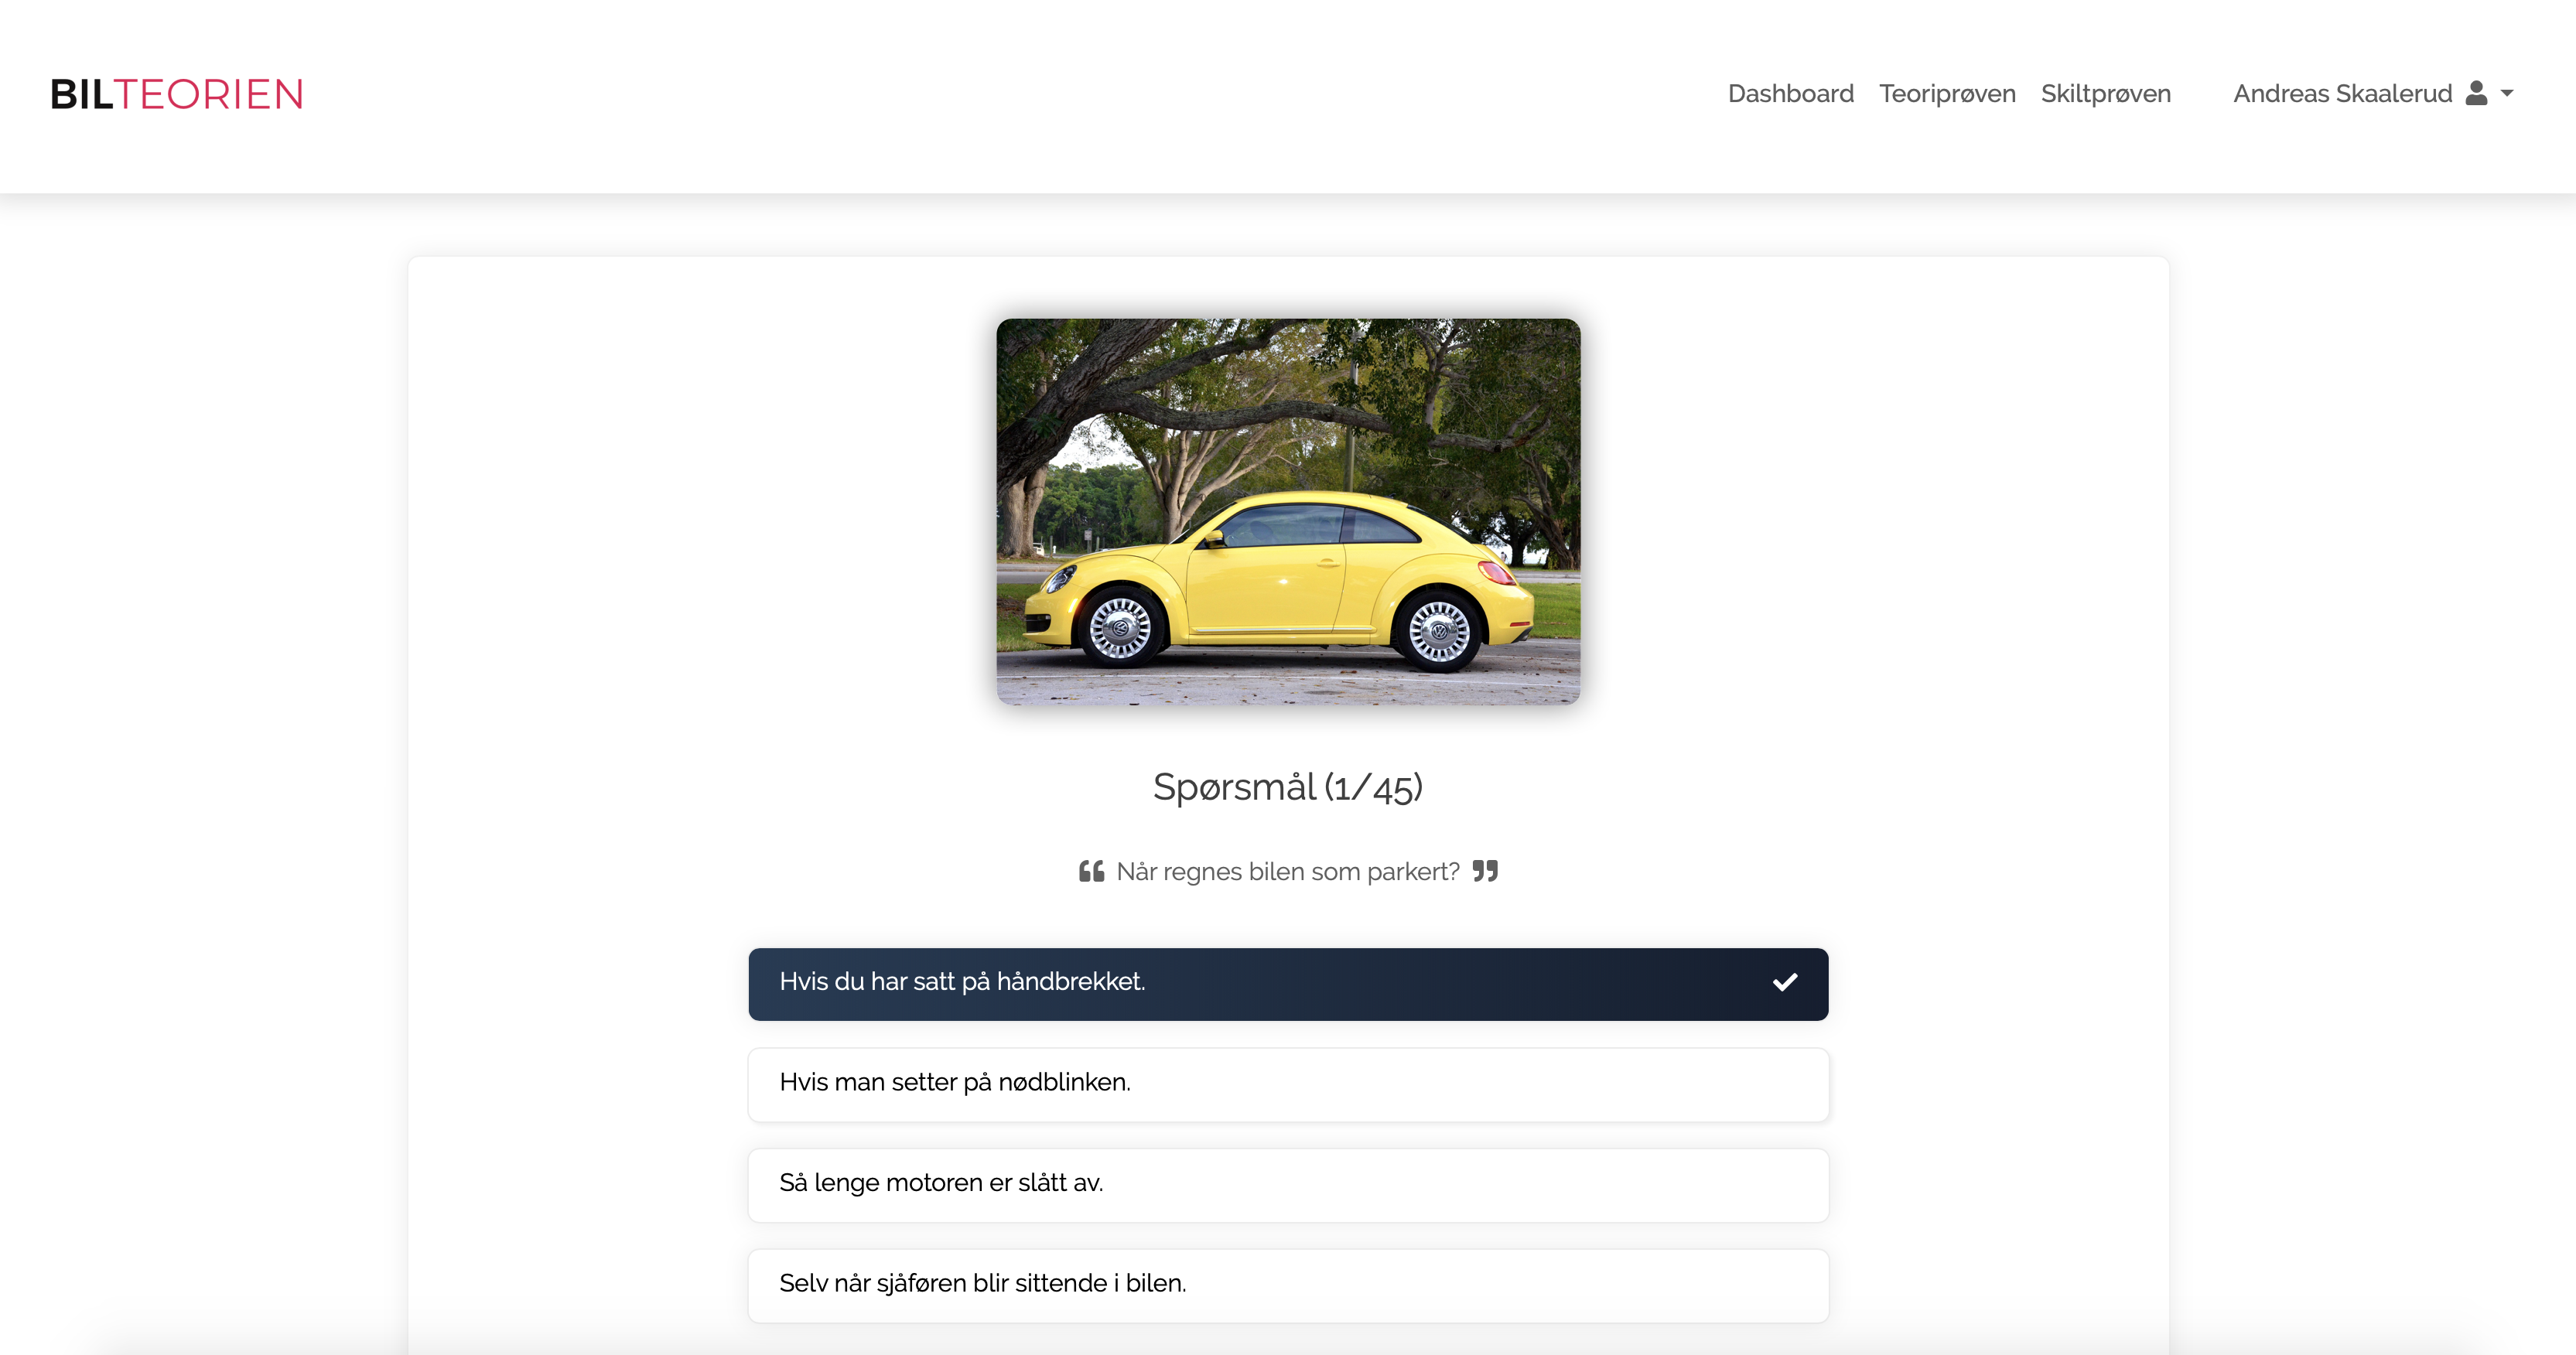This screenshot has height=1355, width=2576.
Task: Click the checkmark on the selected answer
Action: coord(1785,982)
